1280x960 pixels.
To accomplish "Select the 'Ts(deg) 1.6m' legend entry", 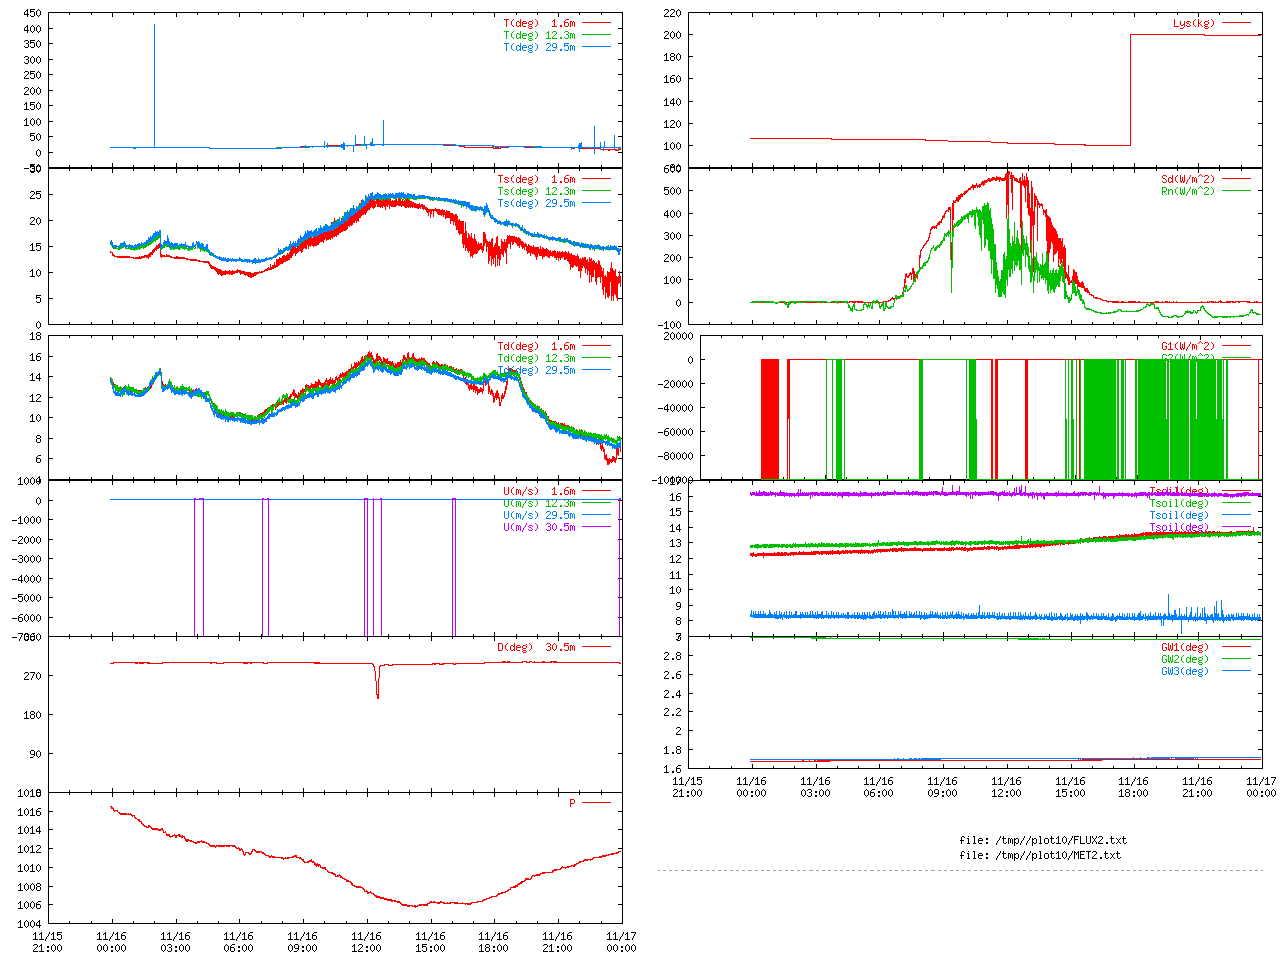I will pyautogui.click(x=537, y=180).
